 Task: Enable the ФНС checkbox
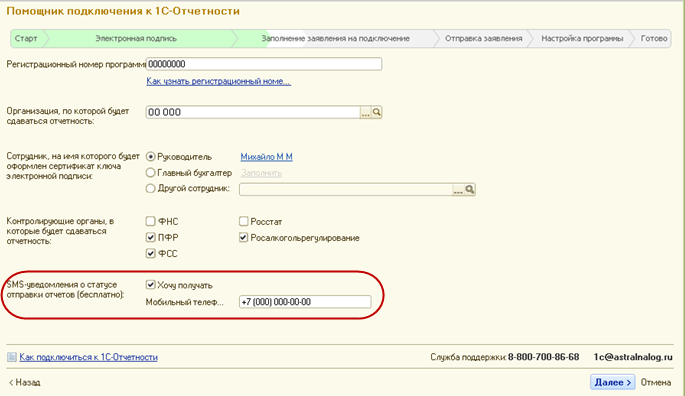point(151,221)
